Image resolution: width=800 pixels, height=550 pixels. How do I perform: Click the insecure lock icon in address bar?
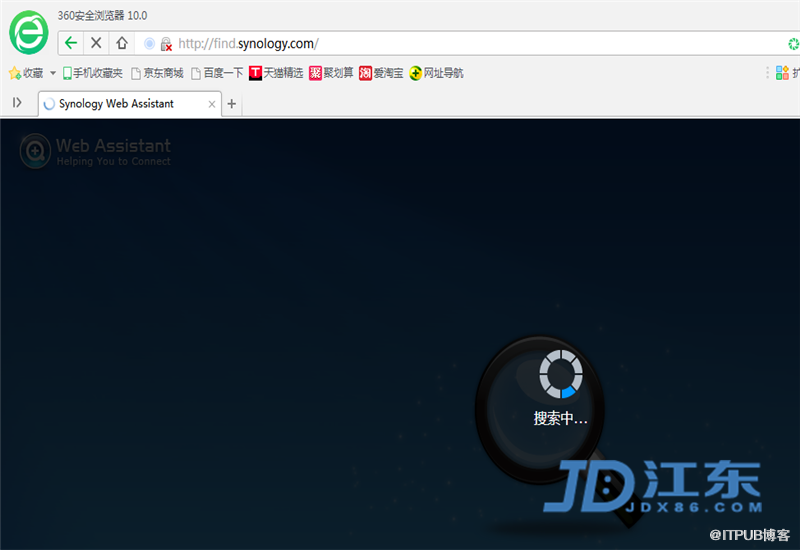(x=166, y=44)
